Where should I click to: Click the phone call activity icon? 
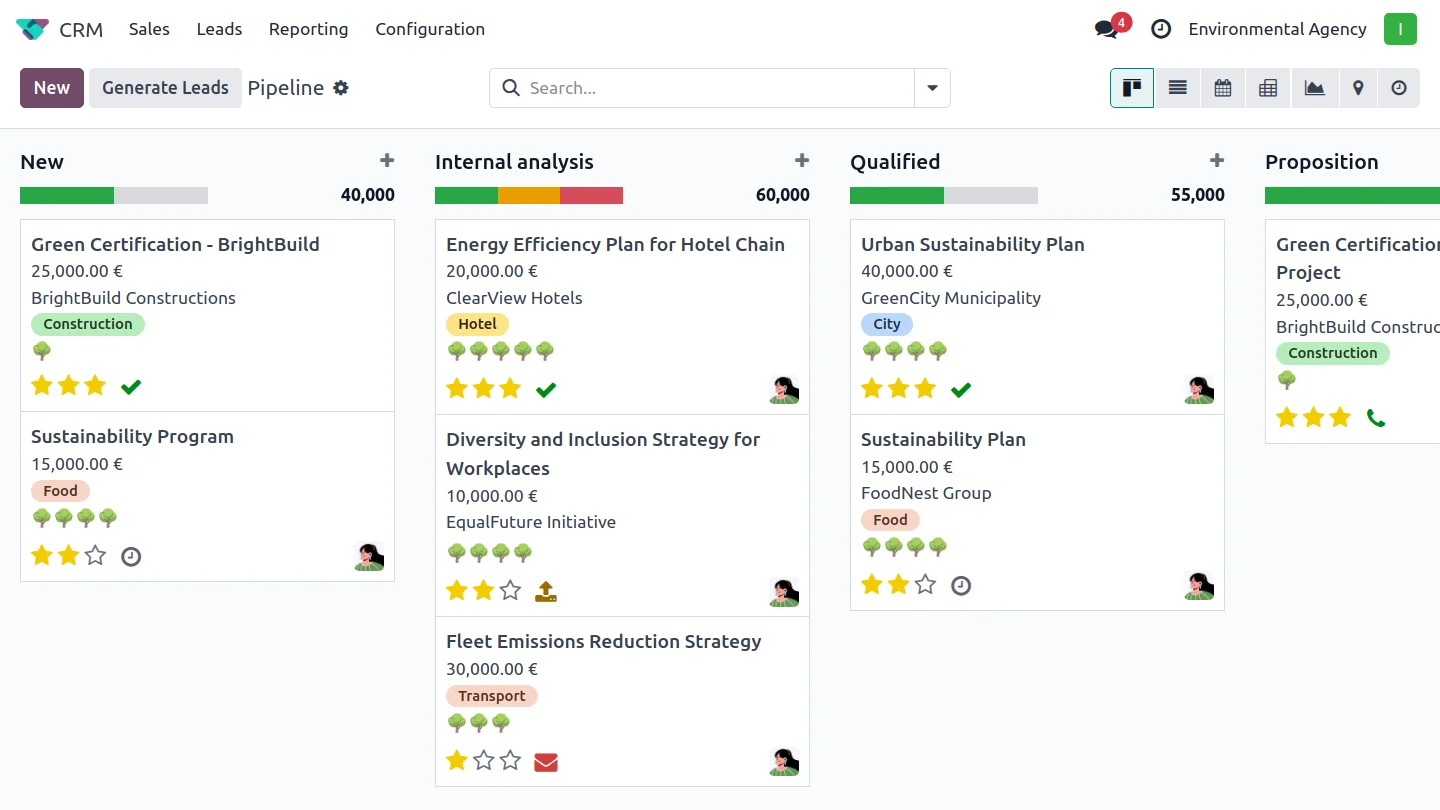point(1376,418)
